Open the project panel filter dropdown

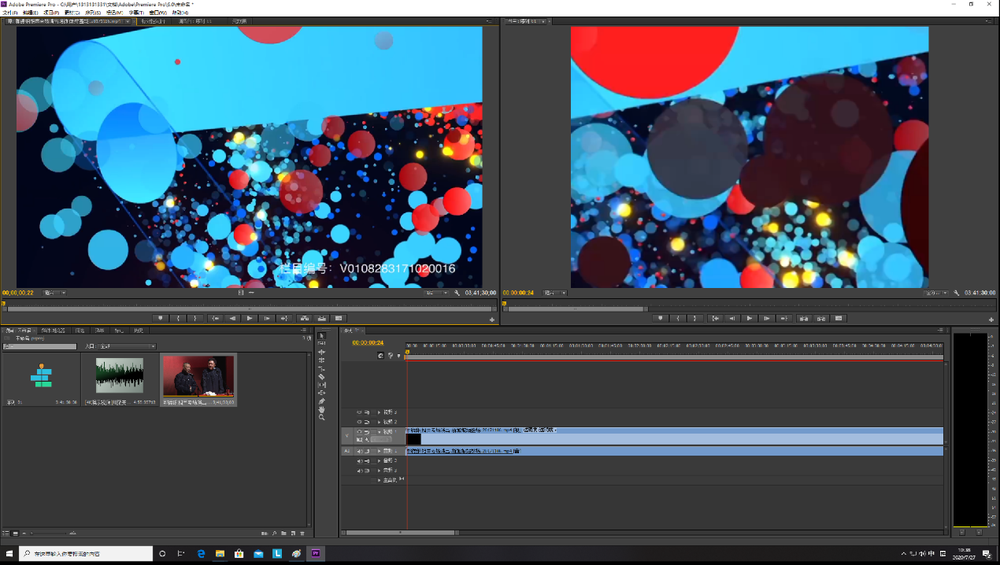click(x=126, y=346)
